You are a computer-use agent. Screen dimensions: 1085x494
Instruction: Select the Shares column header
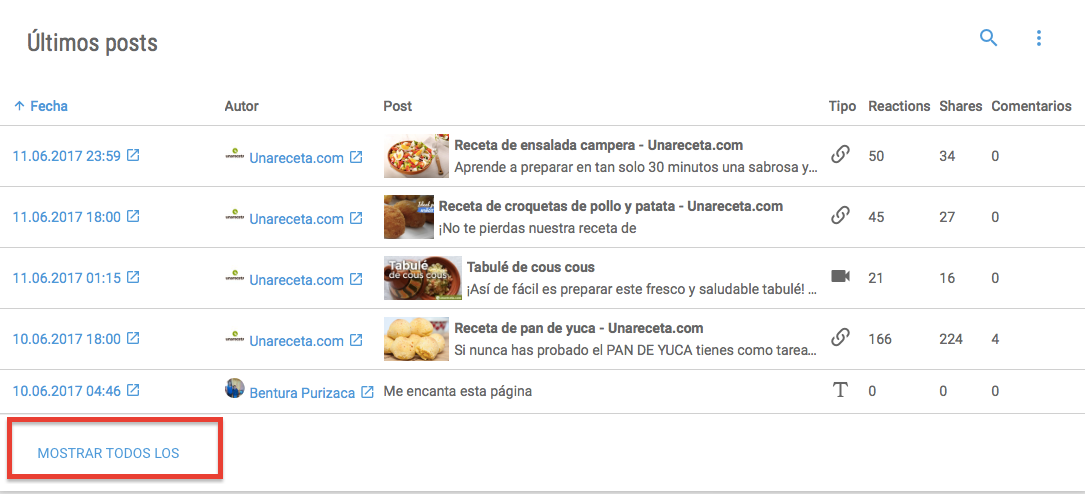point(960,106)
